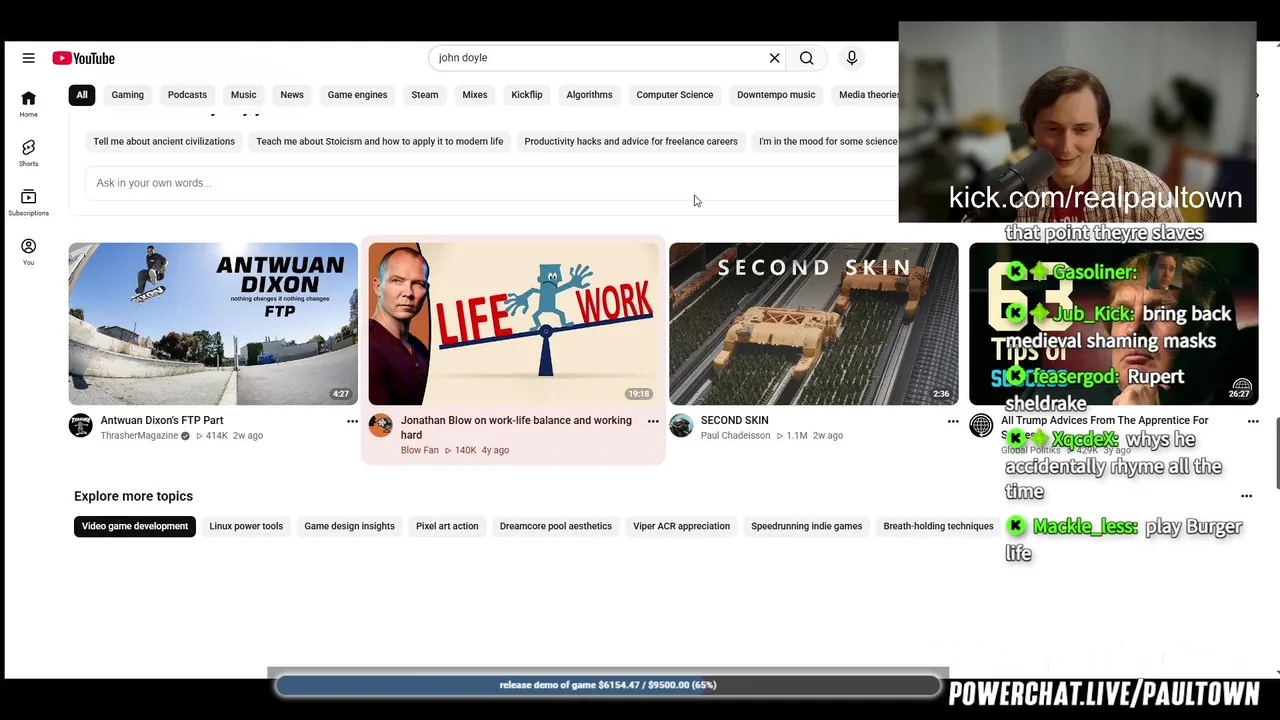1280x720 pixels.
Task: Open ThrasherMagazine channel name link
Action: pos(139,436)
